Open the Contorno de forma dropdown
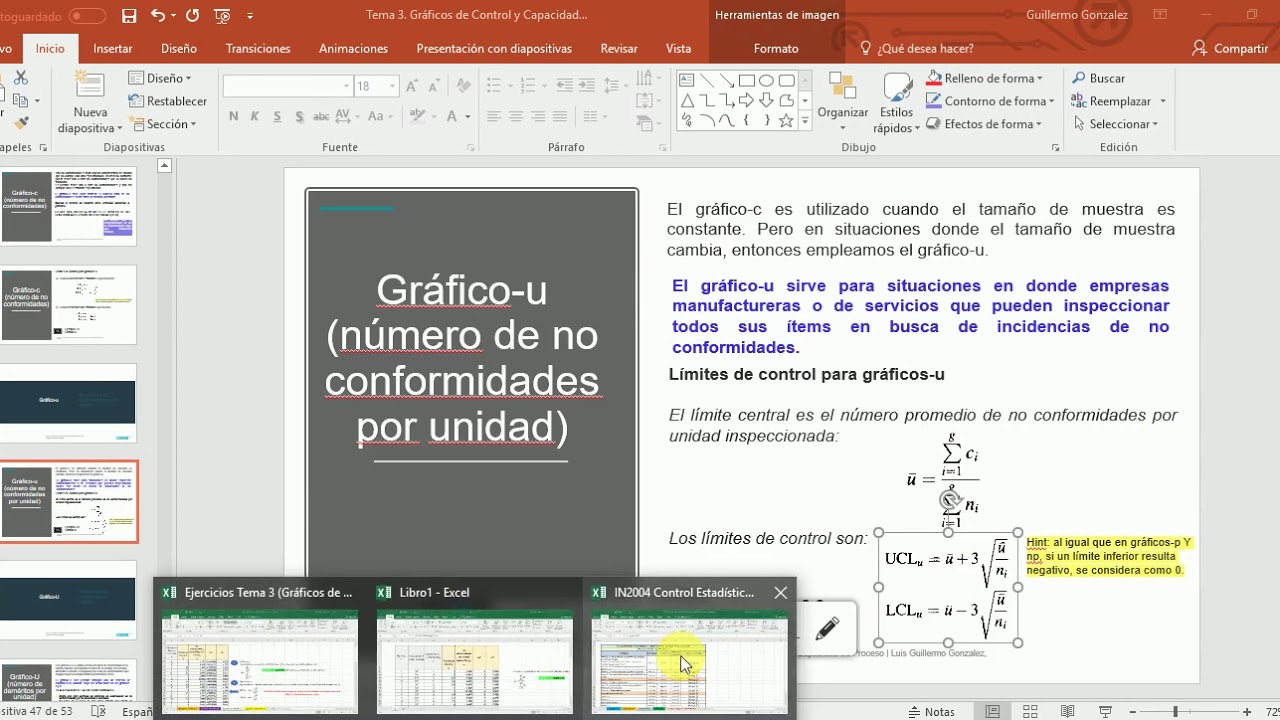The image size is (1280, 720). [990, 101]
